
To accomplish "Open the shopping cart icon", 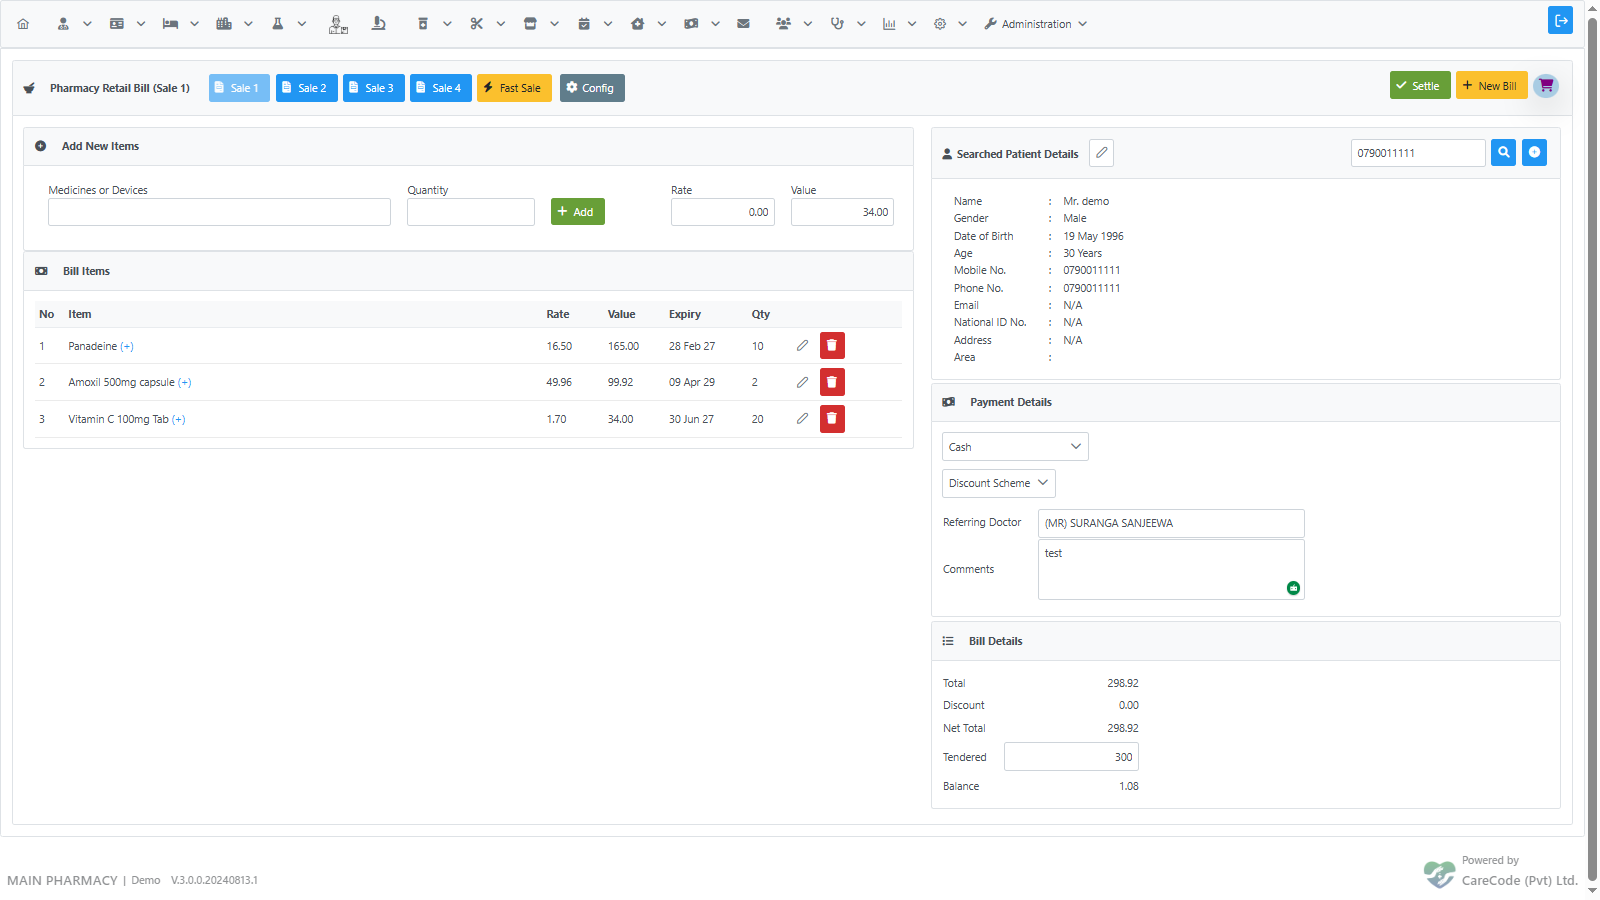I will tap(1546, 86).
